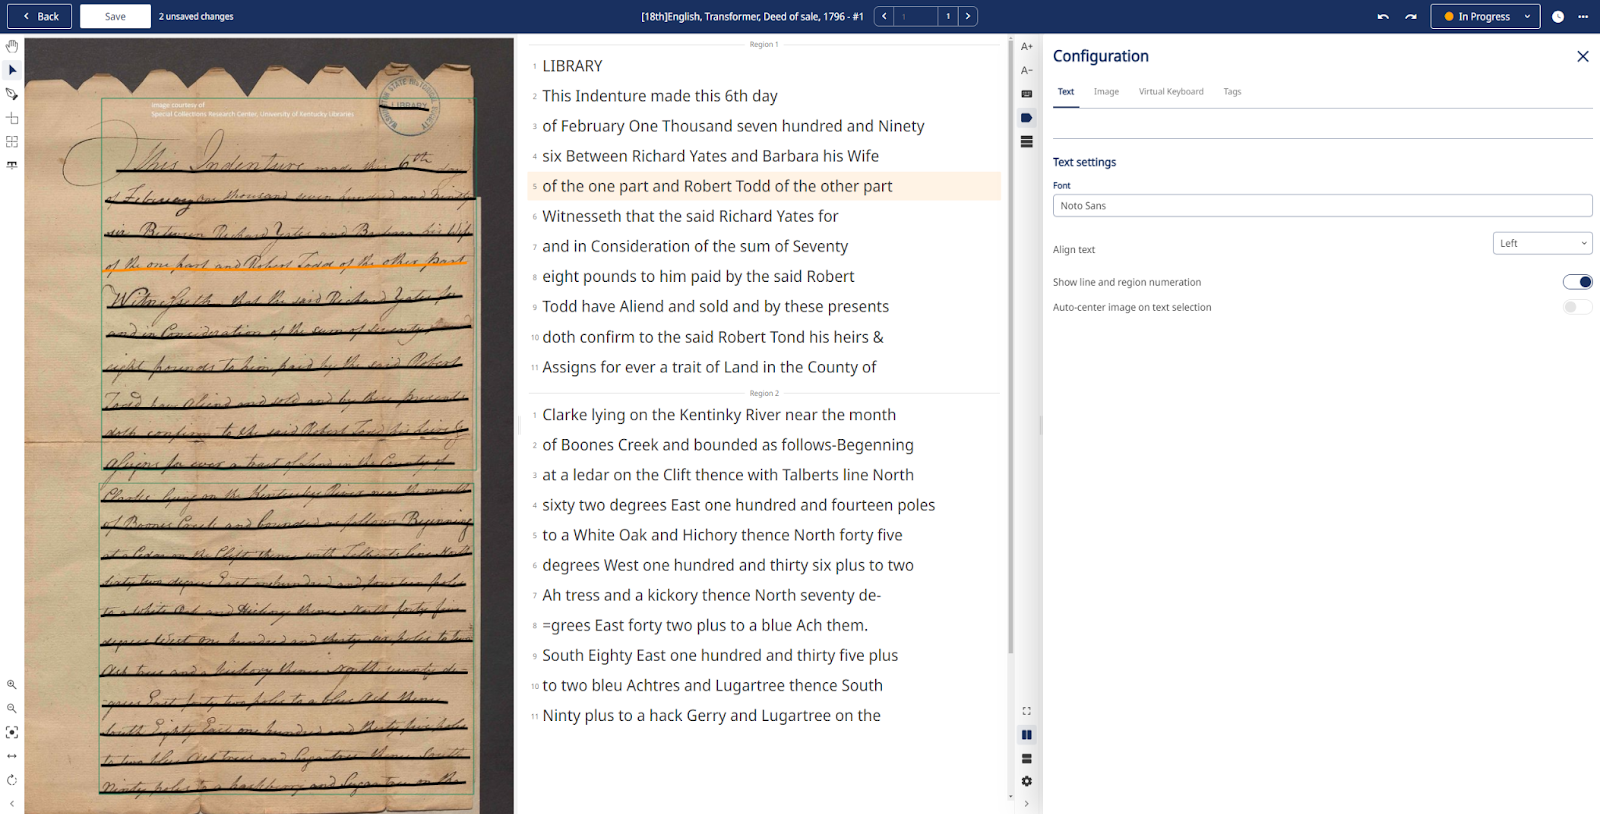Open the Align text dropdown
Screen dimensions: 1600x814
[x=1542, y=243]
